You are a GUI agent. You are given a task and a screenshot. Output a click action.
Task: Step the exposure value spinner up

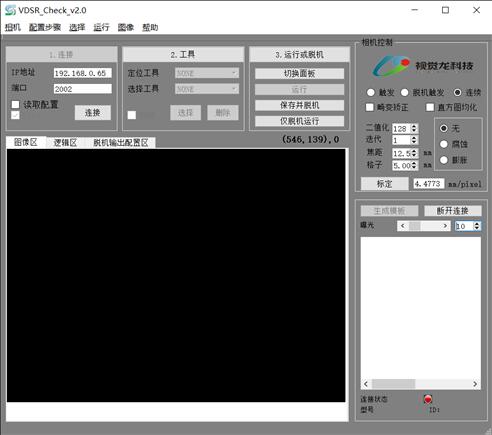(477, 224)
